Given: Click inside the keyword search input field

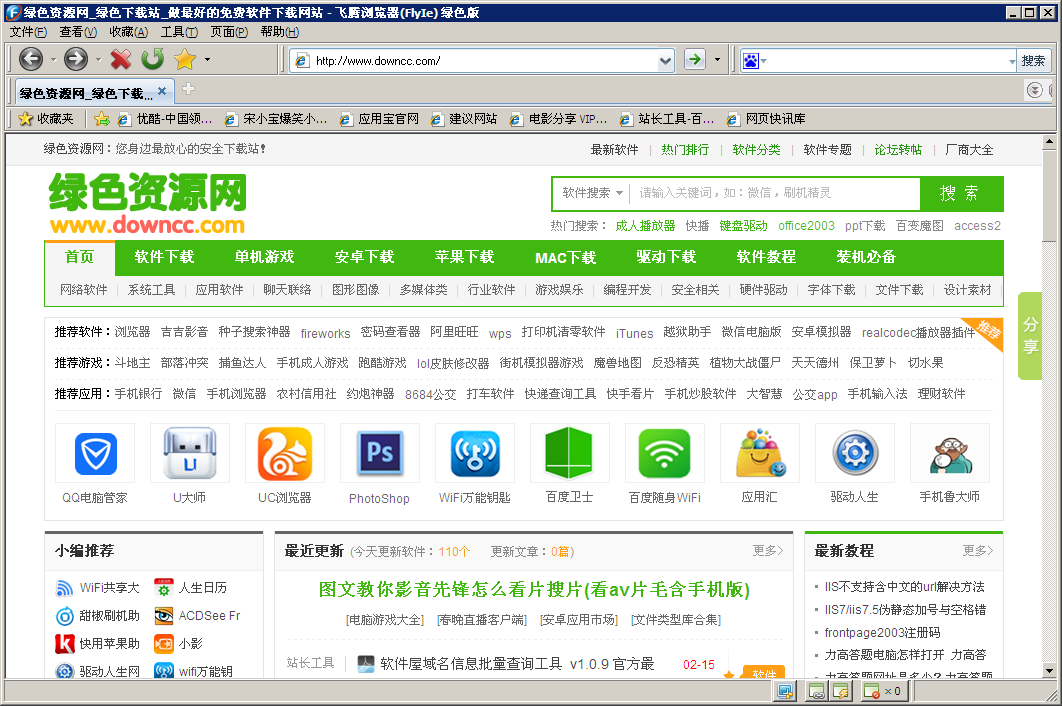Looking at the screenshot, I should [775, 193].
